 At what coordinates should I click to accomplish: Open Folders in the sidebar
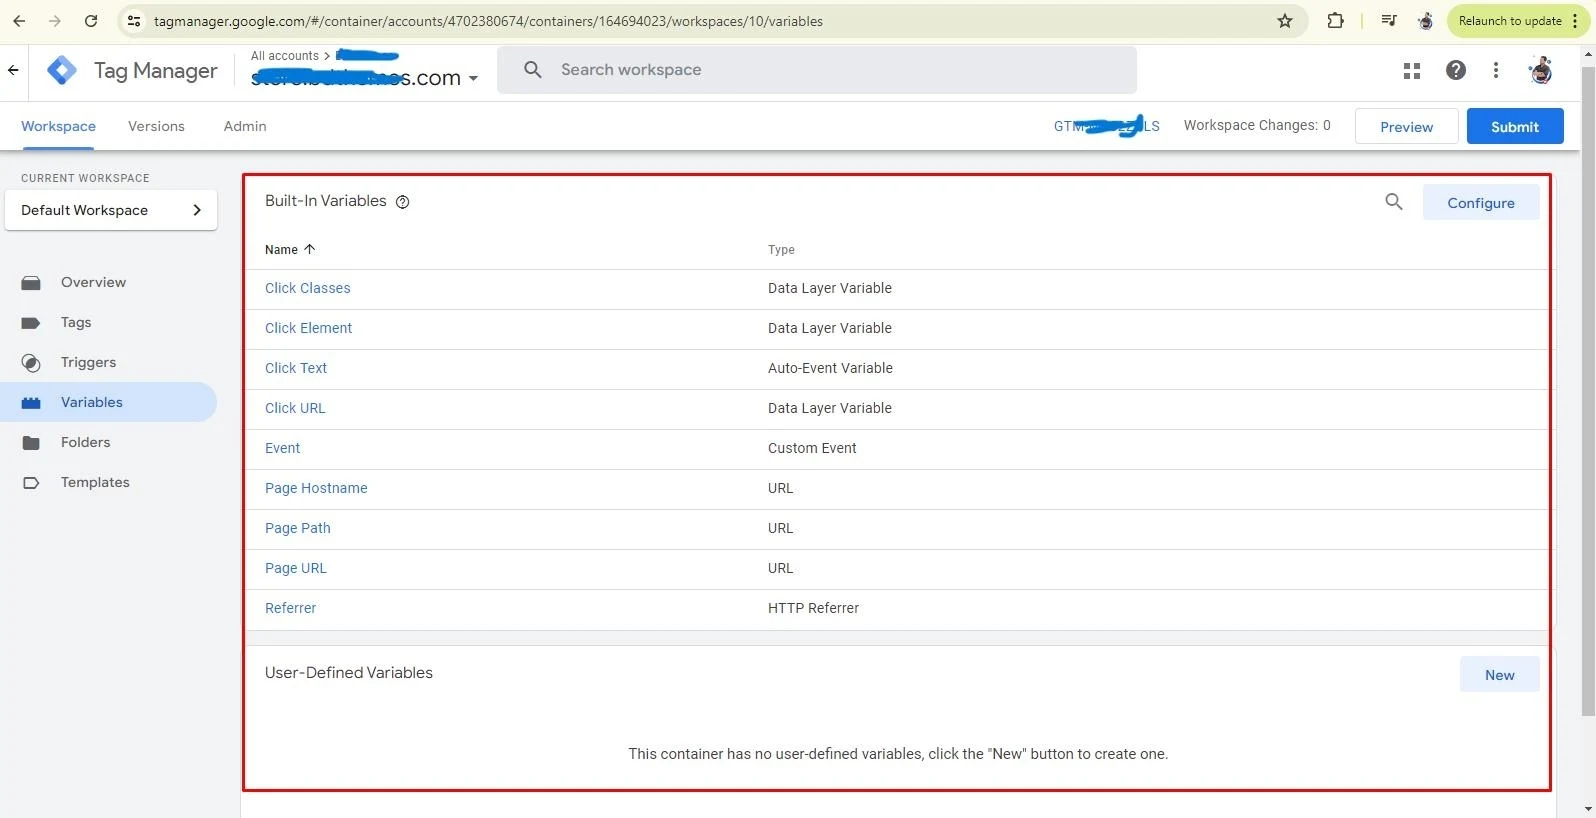[85, 442]
